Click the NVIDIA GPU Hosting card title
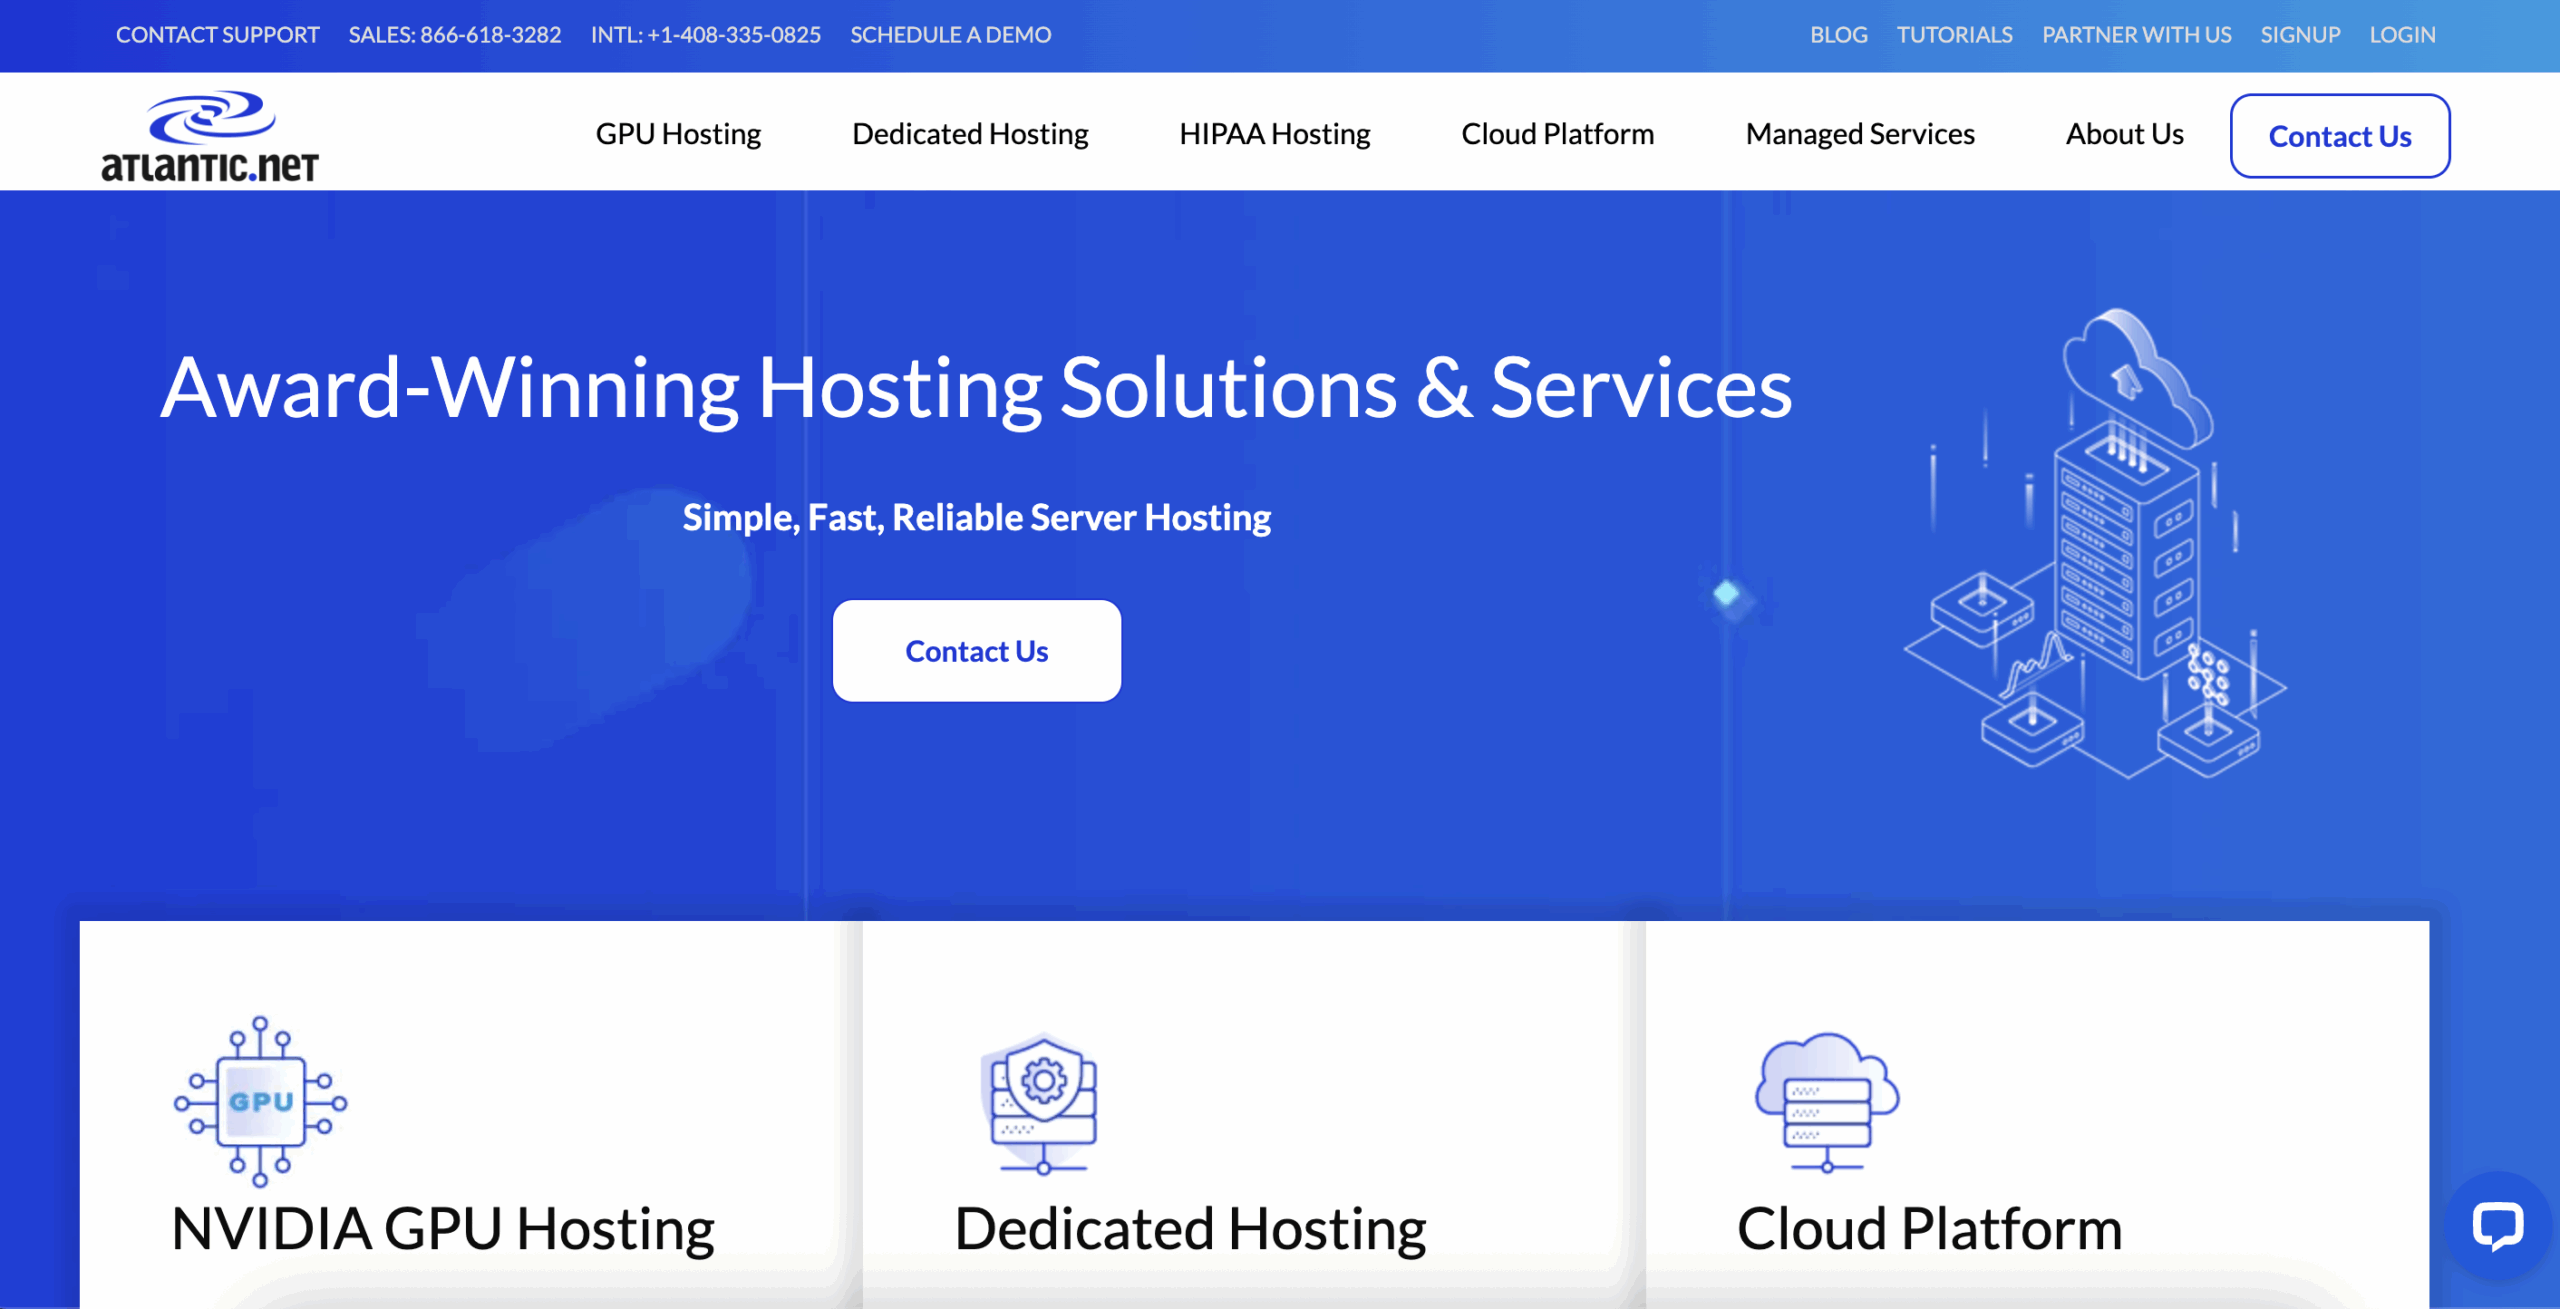The height and width of the screenshot is (1309, 2560). click(443, 1229)
